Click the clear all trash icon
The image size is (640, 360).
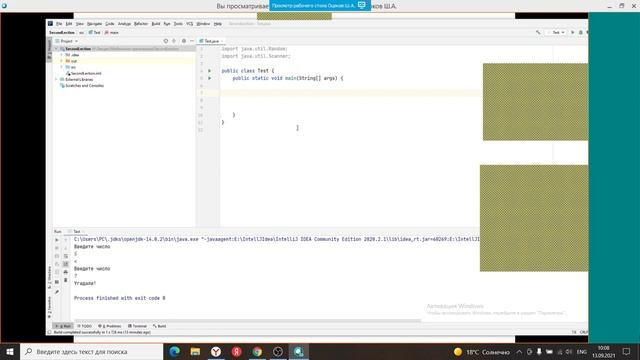point(66,280)
